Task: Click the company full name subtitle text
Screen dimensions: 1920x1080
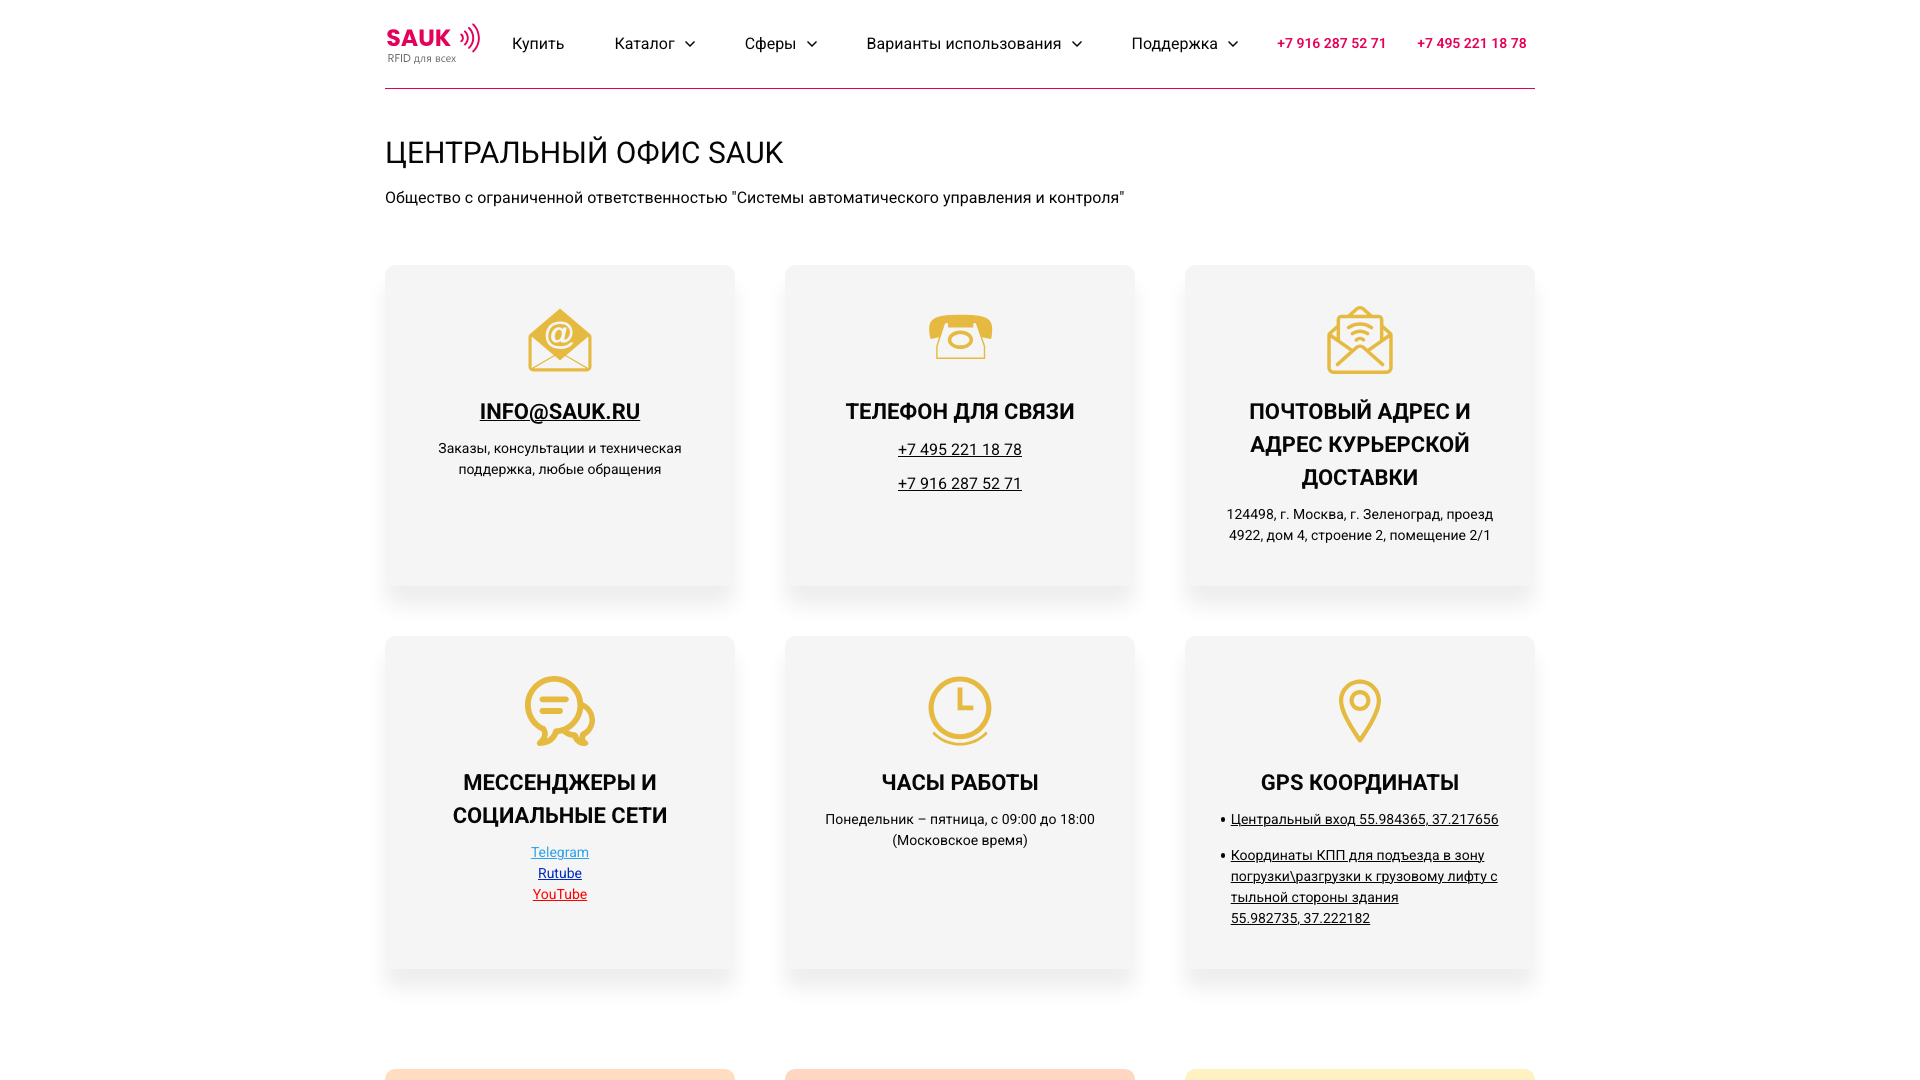Action: 755,198
